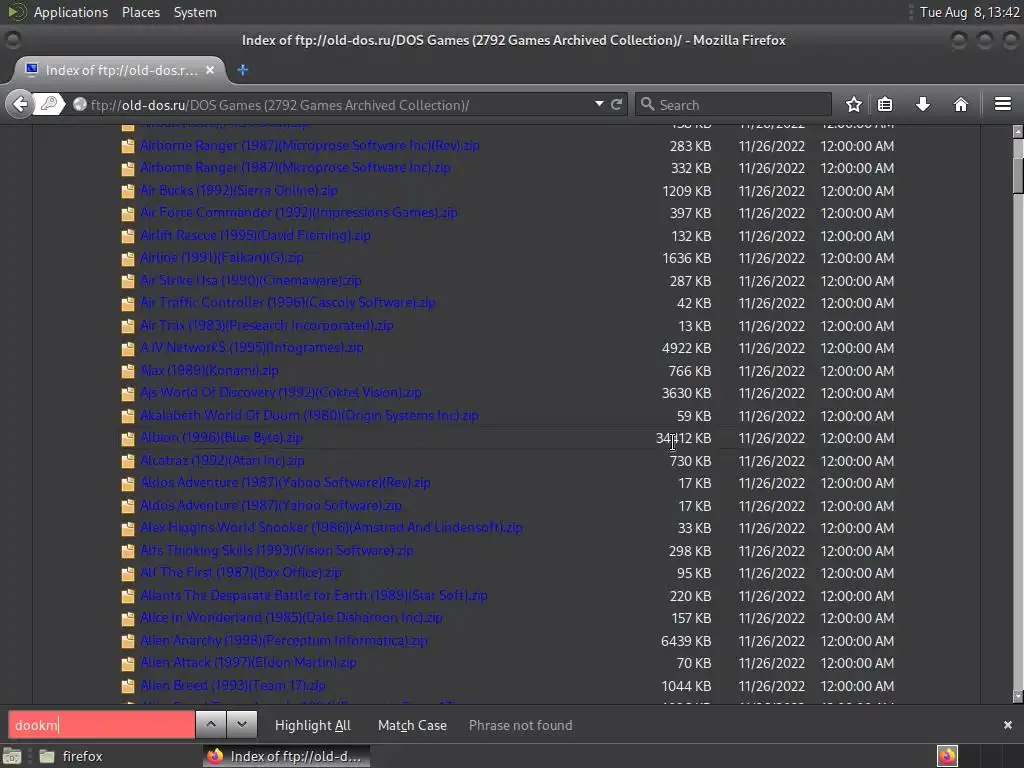Click the 1636 KB size cell

(686, 258)
